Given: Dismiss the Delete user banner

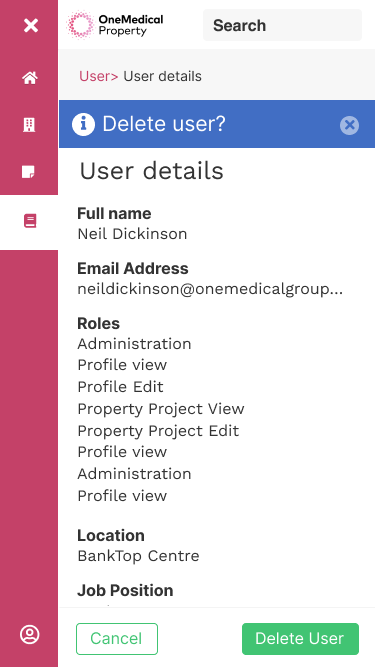Looking at the screenshot, I should [x=349, y=125].
